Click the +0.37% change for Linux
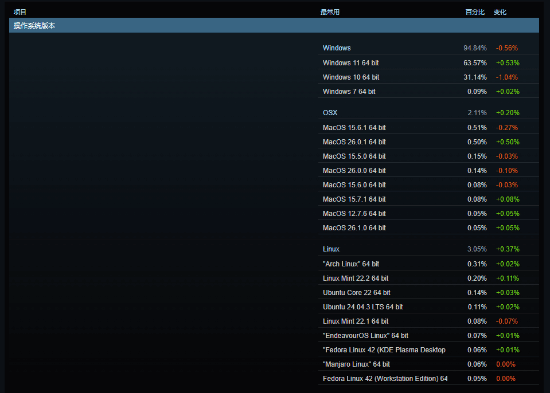Screen dimensions: 550x393 click(508, 249)
